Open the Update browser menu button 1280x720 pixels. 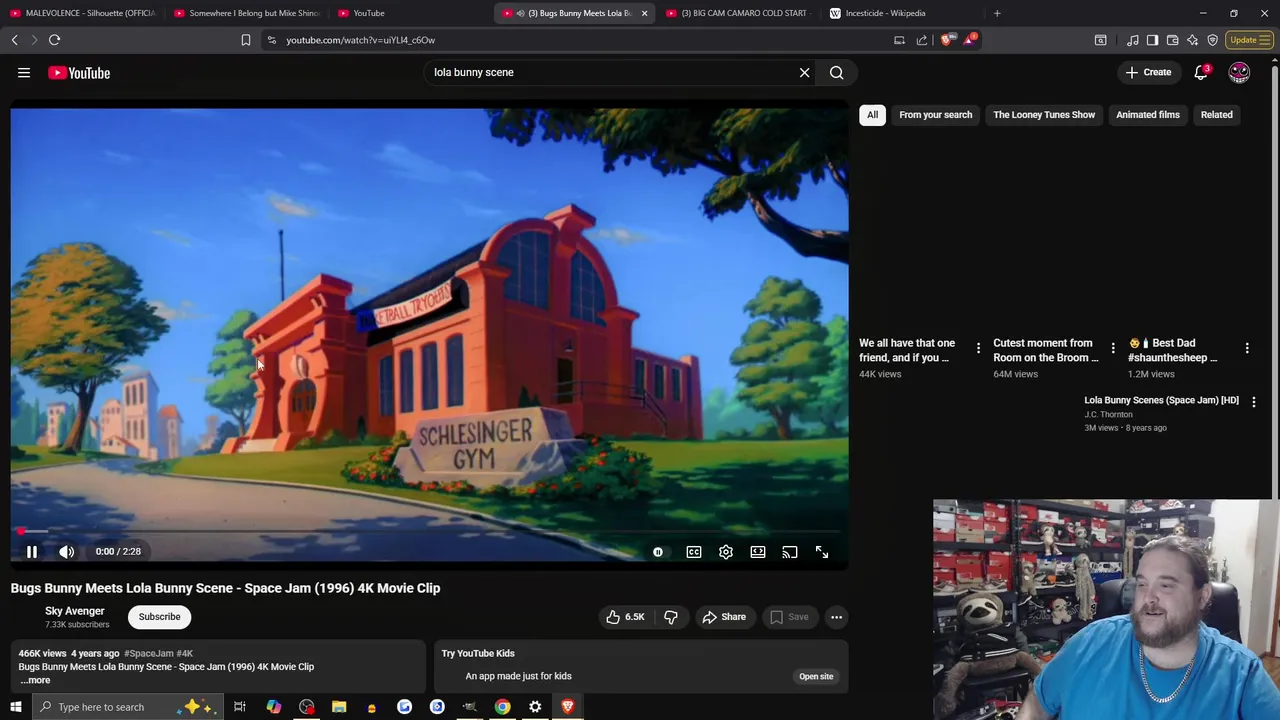coord(1250,40)
